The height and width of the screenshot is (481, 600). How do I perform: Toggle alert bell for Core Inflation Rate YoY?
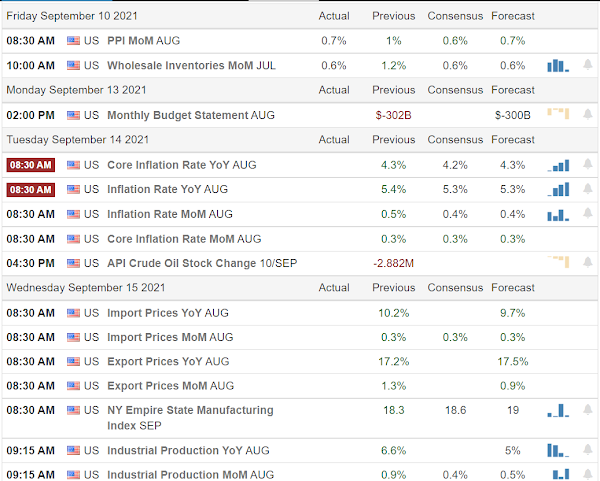(588, 165)
